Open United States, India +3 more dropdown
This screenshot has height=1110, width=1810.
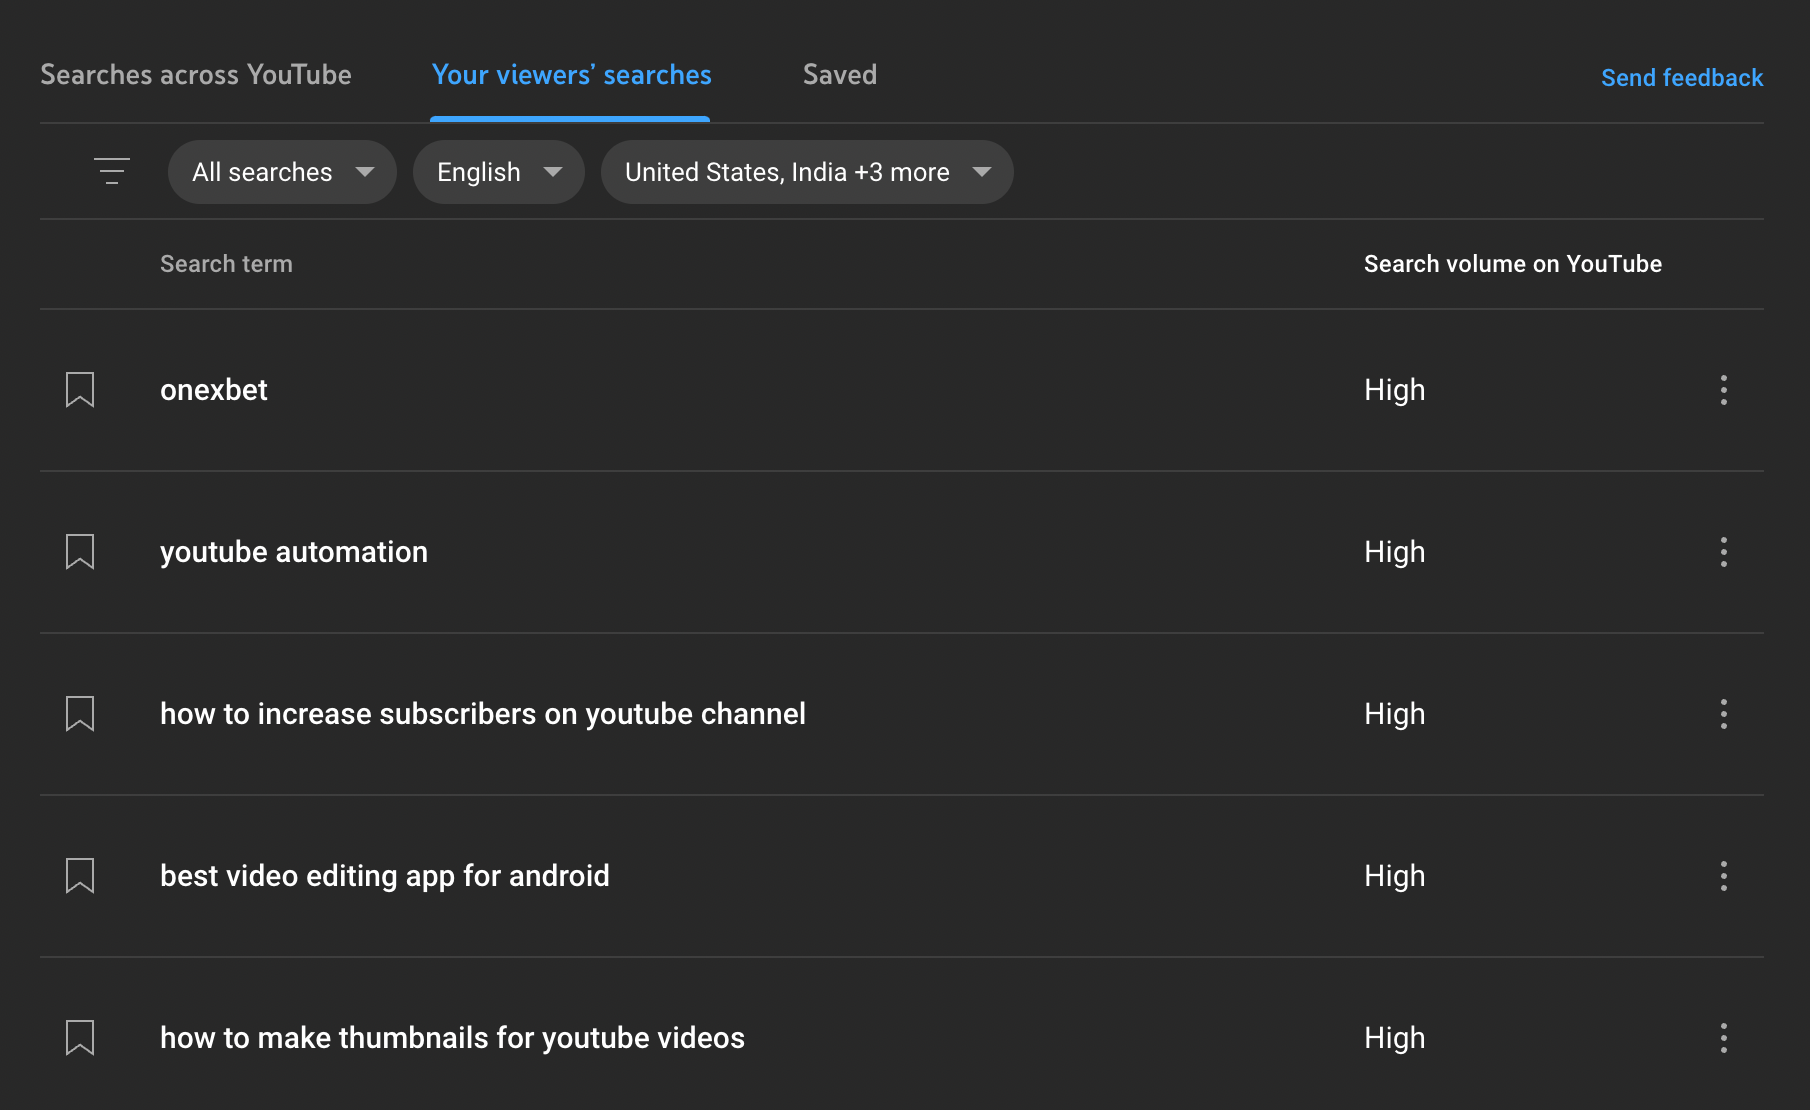(807, 172)
